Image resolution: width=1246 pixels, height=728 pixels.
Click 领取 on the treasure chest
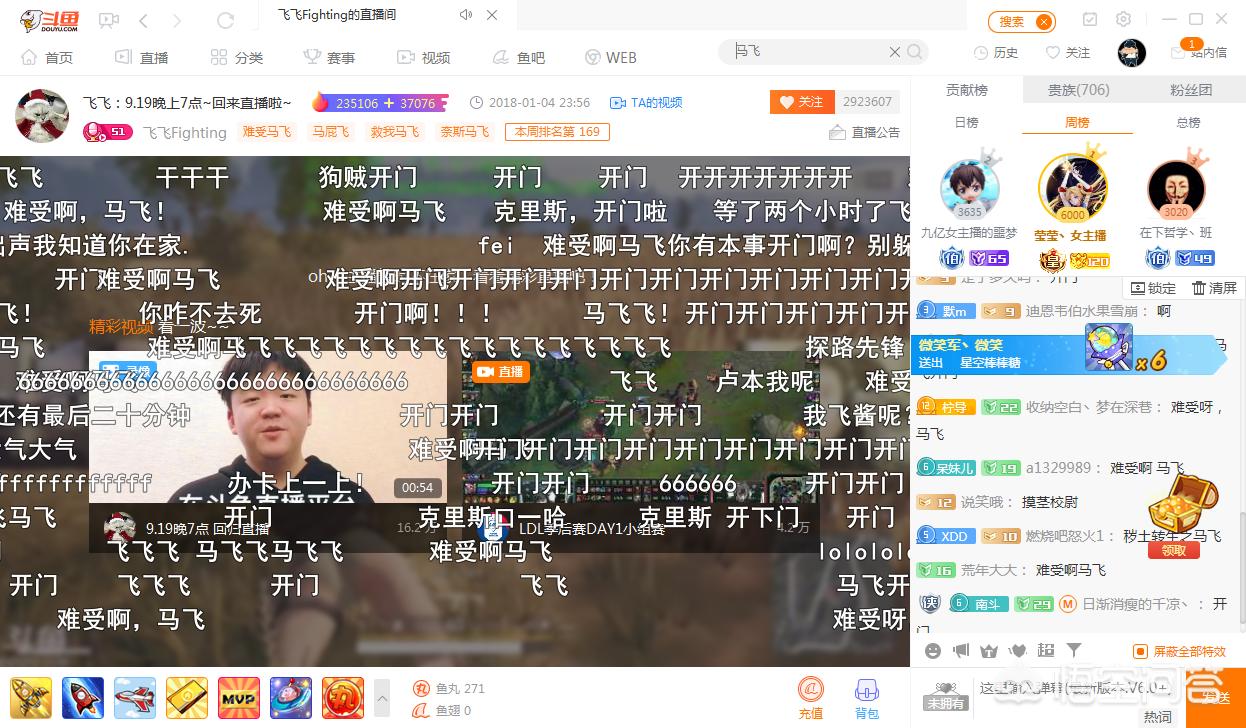(x=1174, y=550)
